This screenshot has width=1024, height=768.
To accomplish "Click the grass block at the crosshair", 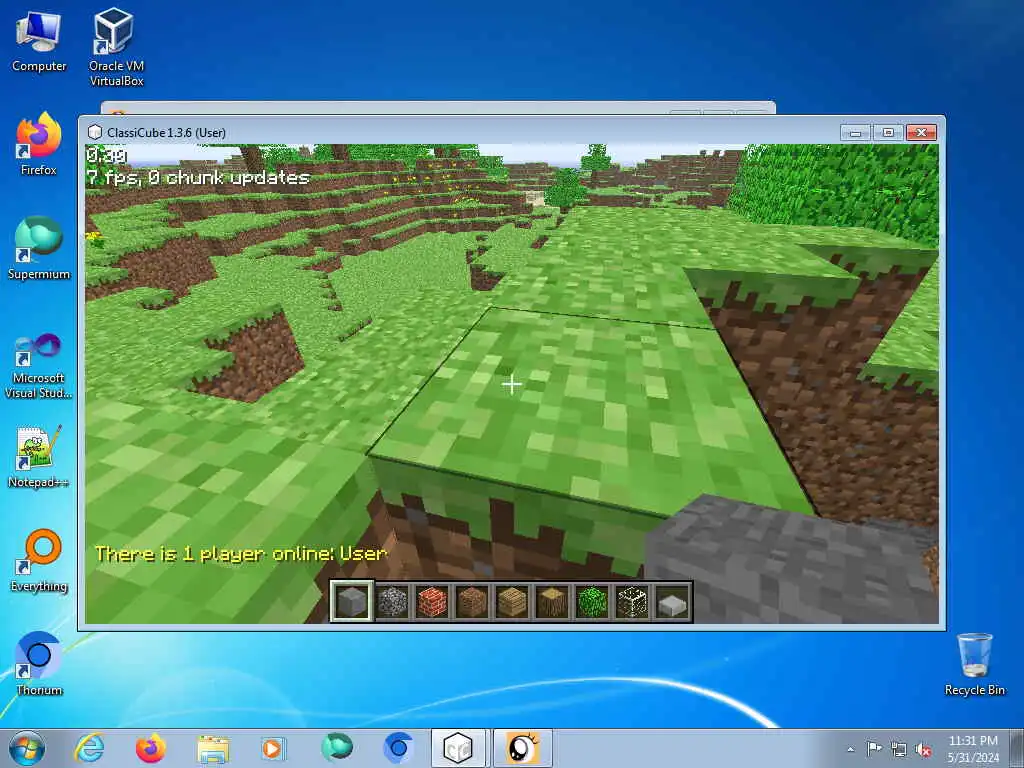I will coord(511,385).
